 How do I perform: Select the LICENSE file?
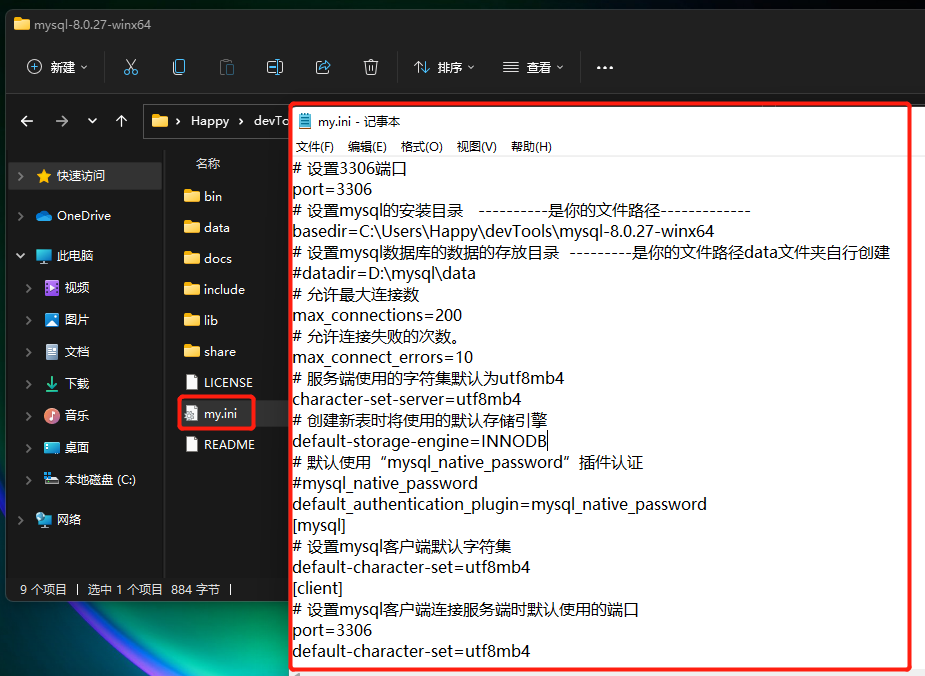point(219,382)
